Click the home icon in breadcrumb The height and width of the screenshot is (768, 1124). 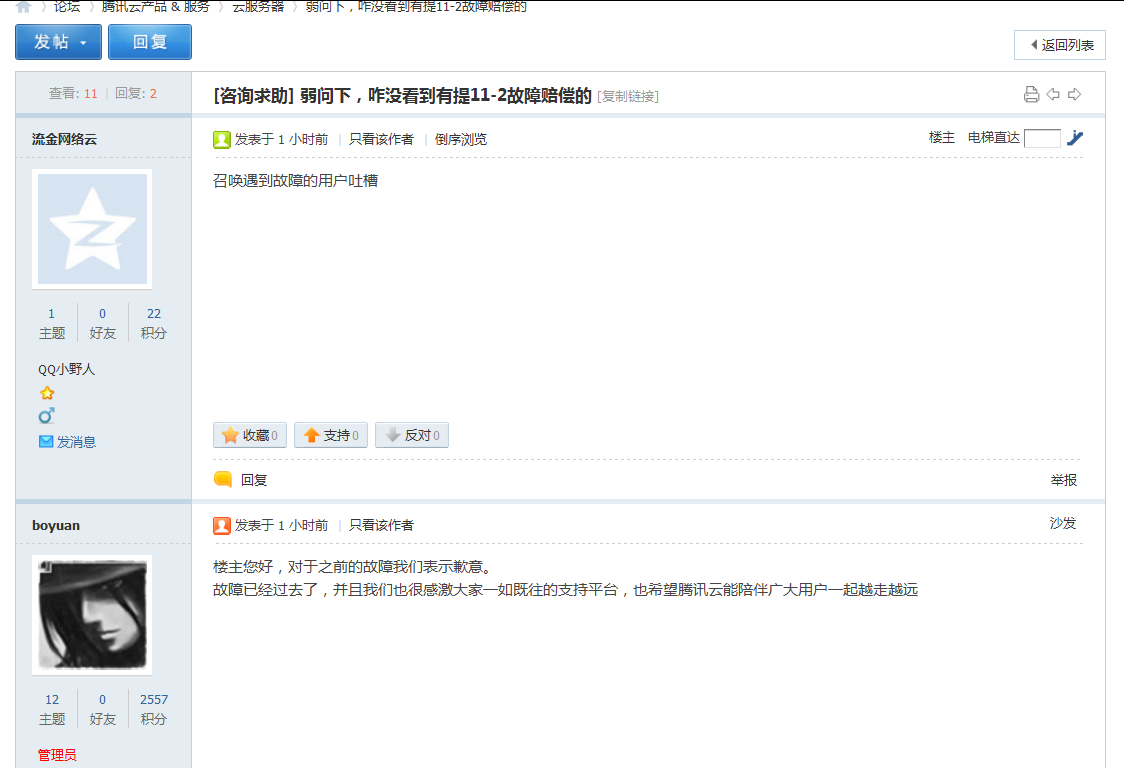[24, 7]
